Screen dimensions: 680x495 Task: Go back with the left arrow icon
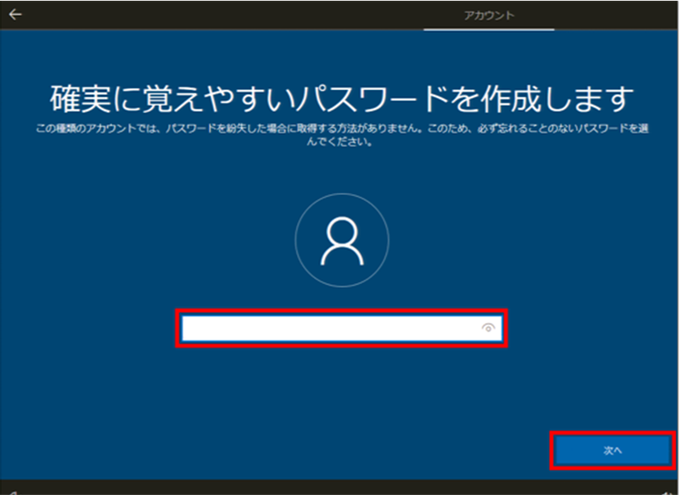[x=15, y=15]
